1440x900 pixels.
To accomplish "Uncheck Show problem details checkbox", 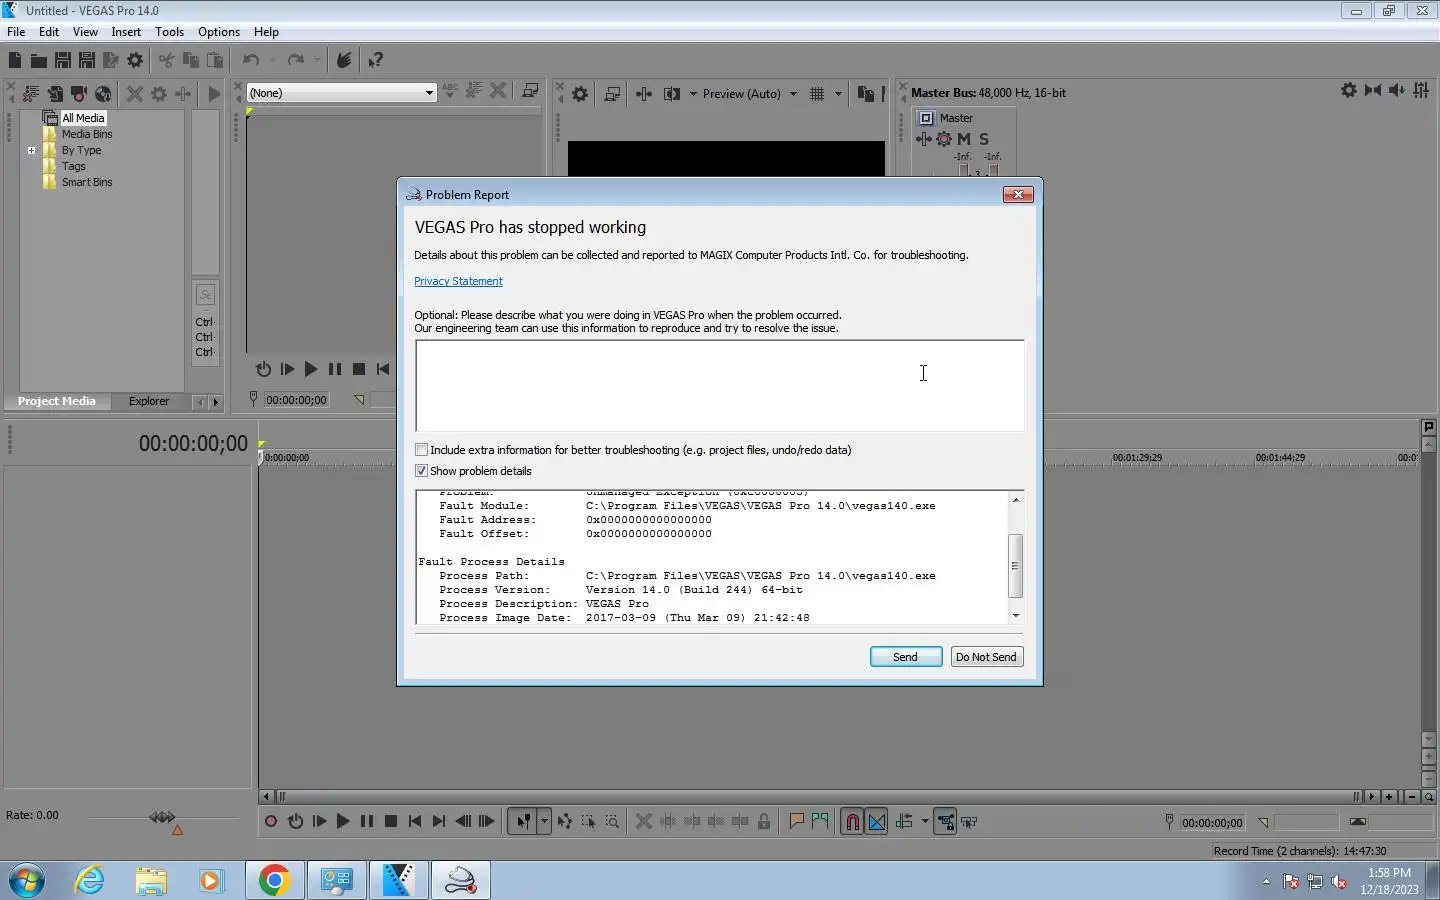I will coord(421,471).
